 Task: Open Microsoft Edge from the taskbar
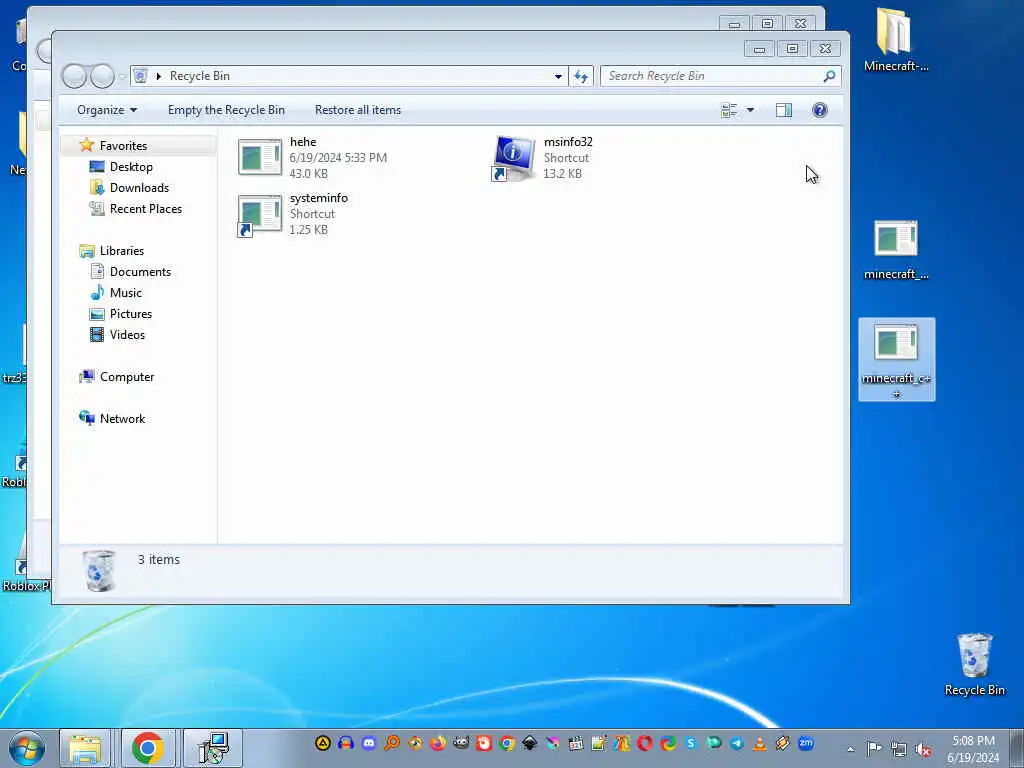[668, 743]
